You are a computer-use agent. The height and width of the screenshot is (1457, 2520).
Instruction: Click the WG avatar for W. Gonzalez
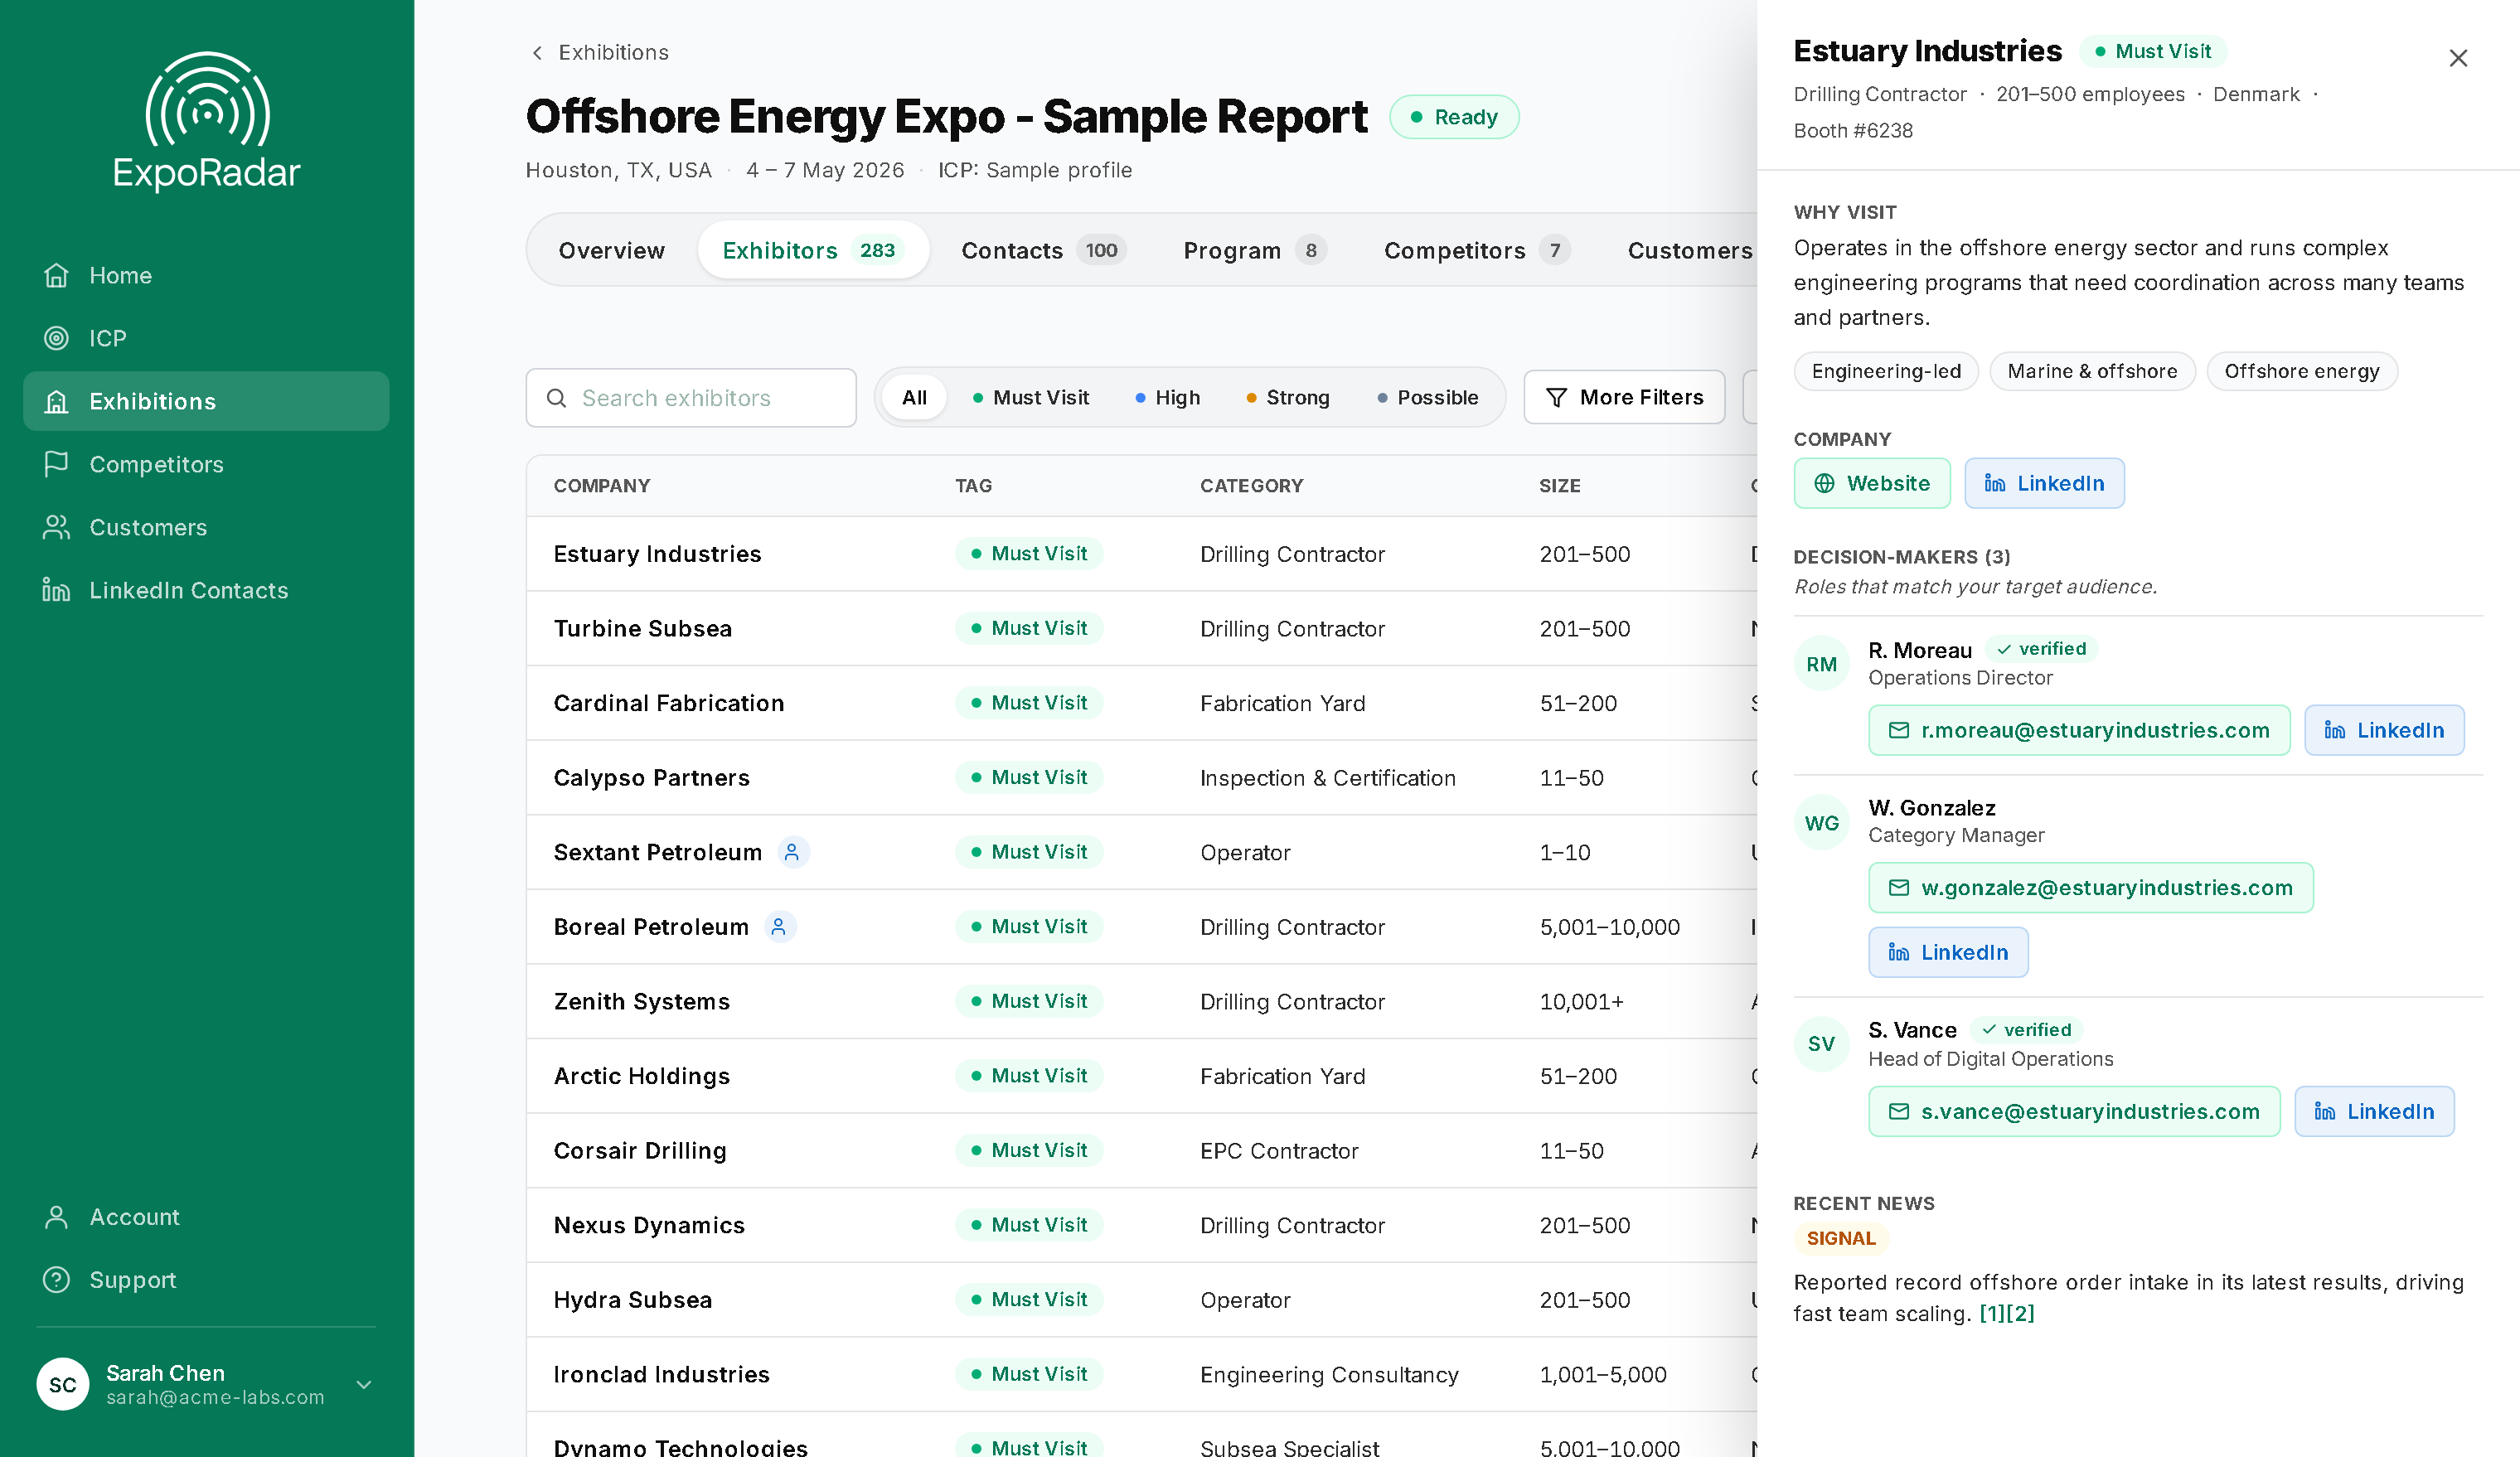point(1821,823)
